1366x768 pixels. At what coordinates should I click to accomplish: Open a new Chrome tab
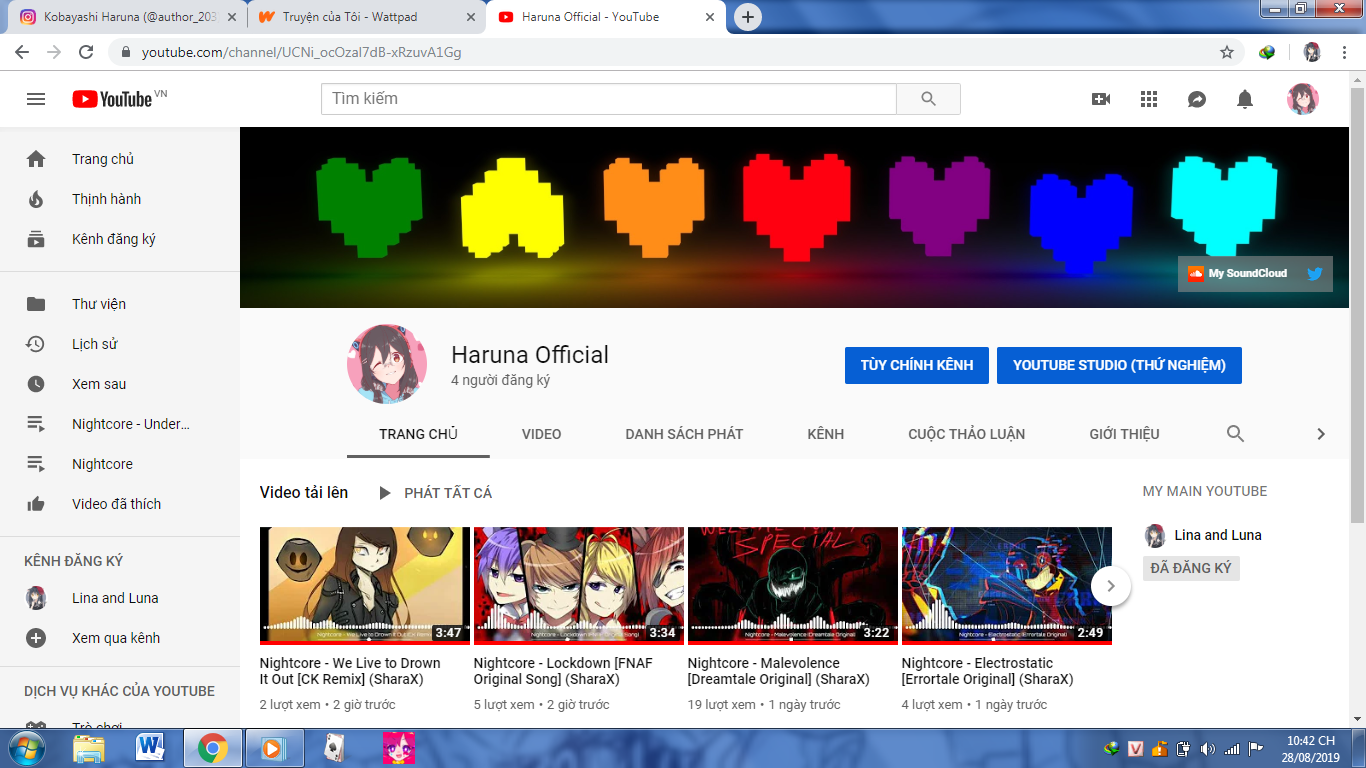747,17
